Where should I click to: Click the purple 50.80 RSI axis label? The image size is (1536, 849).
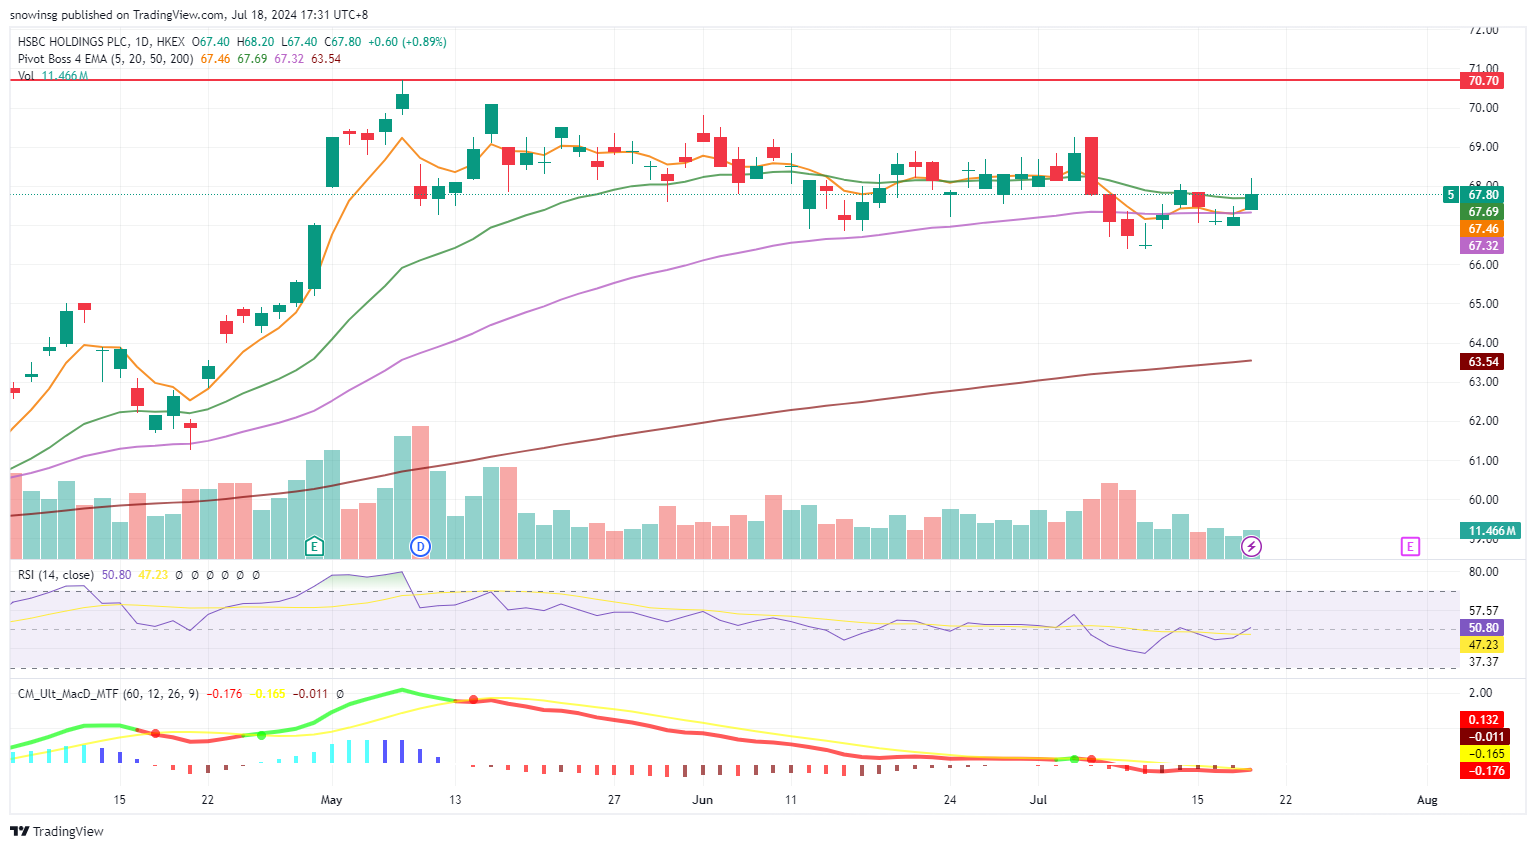1482,628
